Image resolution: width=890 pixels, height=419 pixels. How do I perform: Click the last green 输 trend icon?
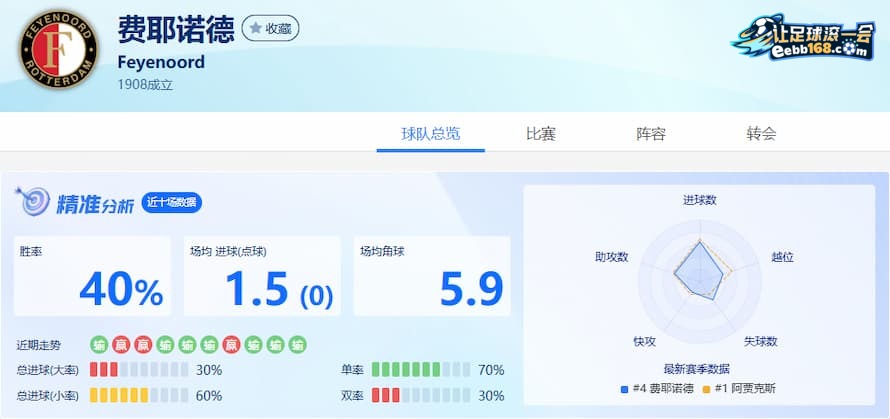(x=297, y=345)
